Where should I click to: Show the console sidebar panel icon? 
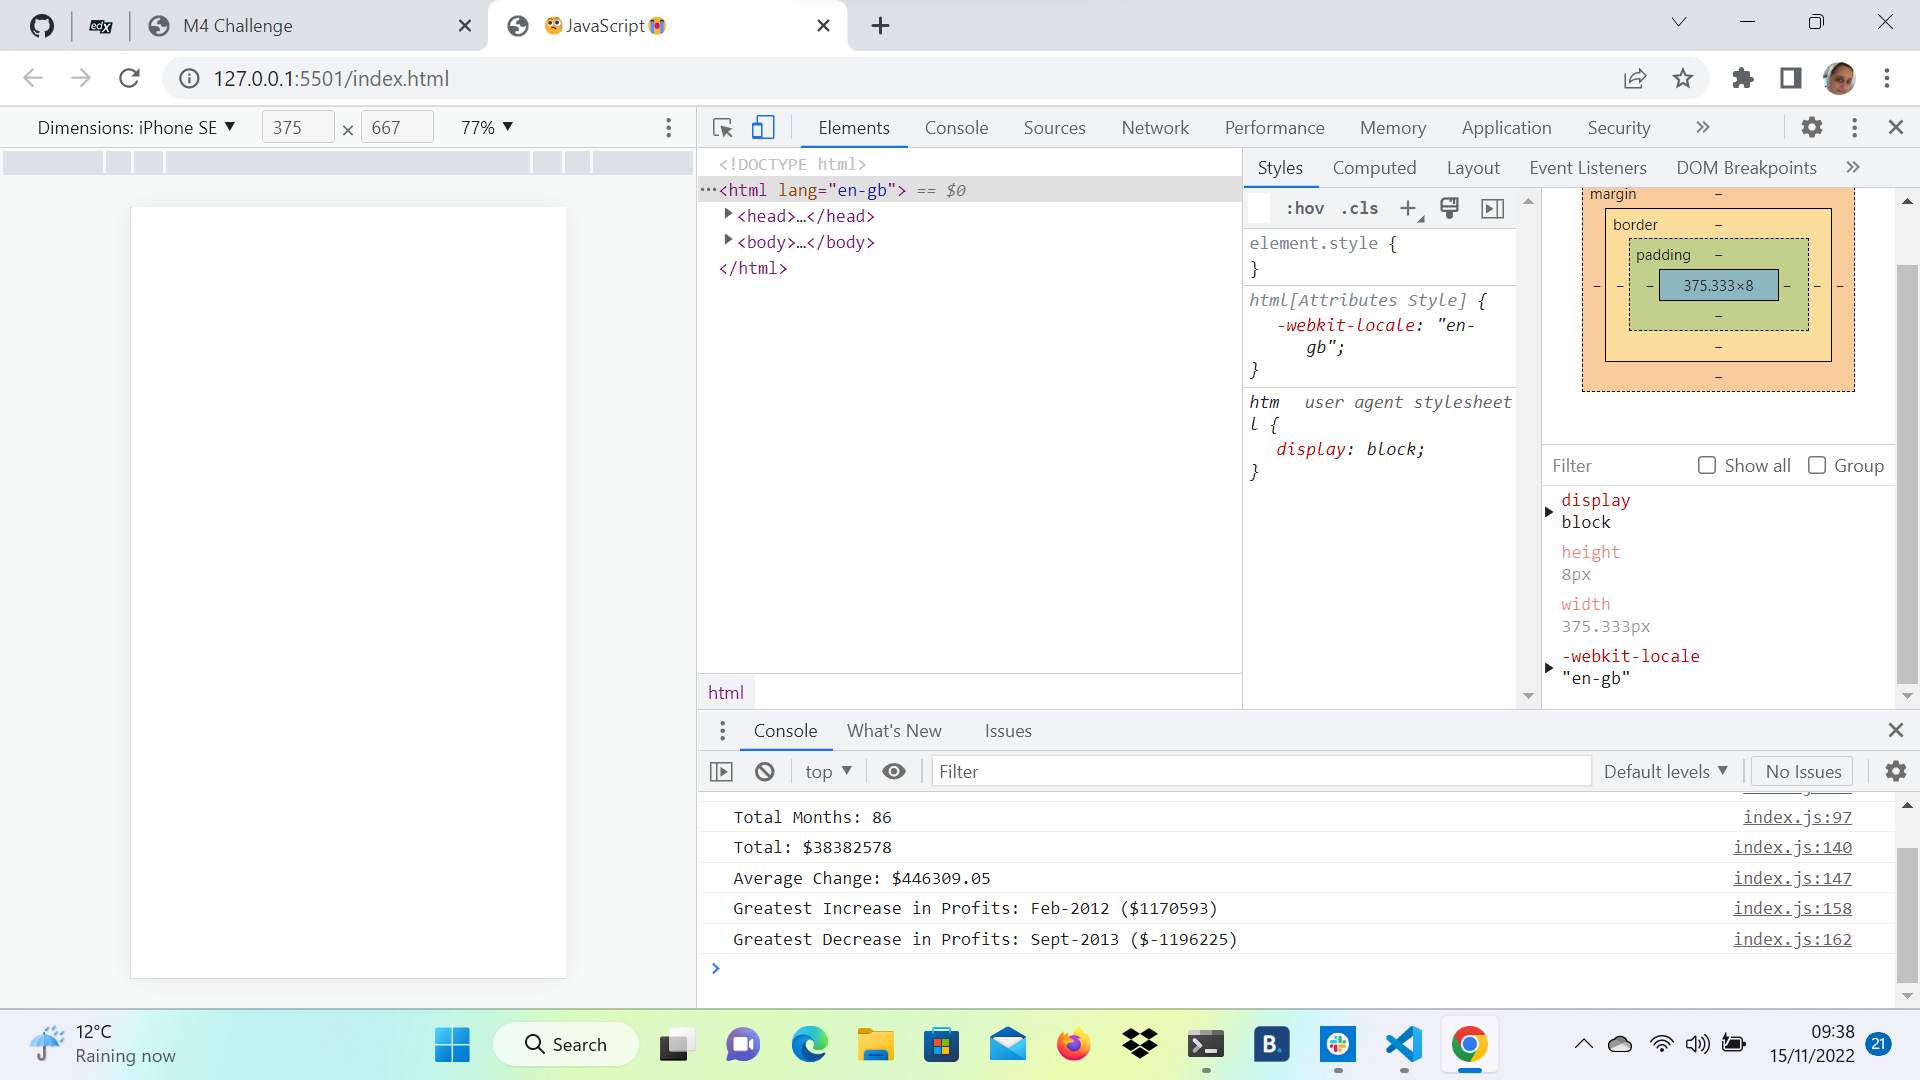721,771
